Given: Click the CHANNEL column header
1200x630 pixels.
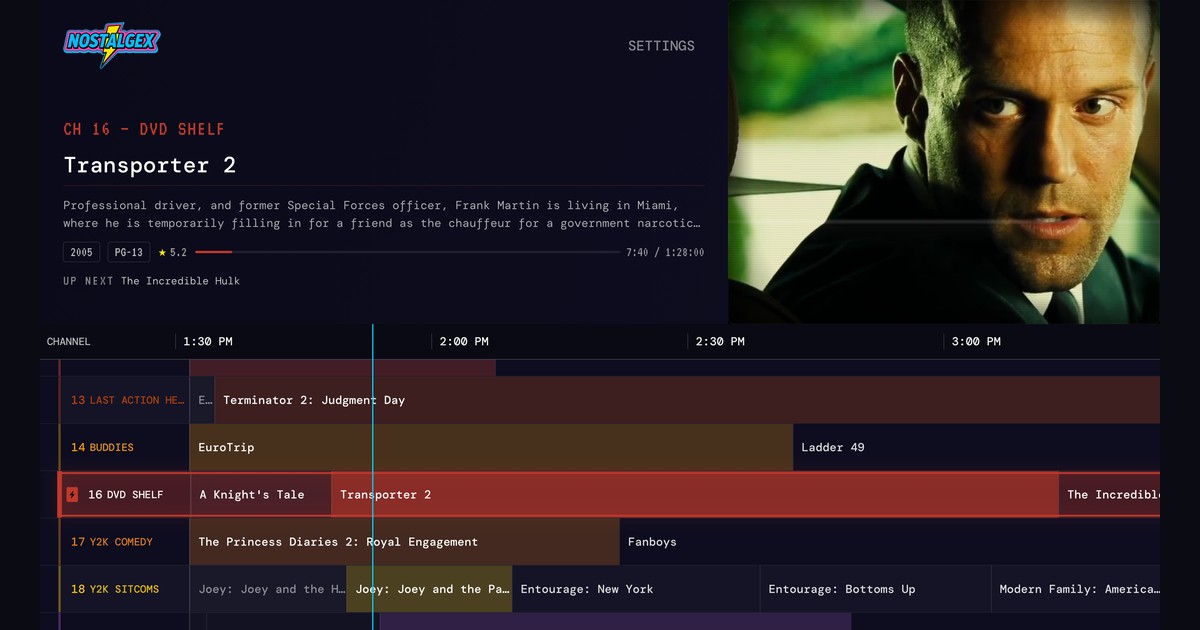Looking at the screenshot, I should [68, 342].
